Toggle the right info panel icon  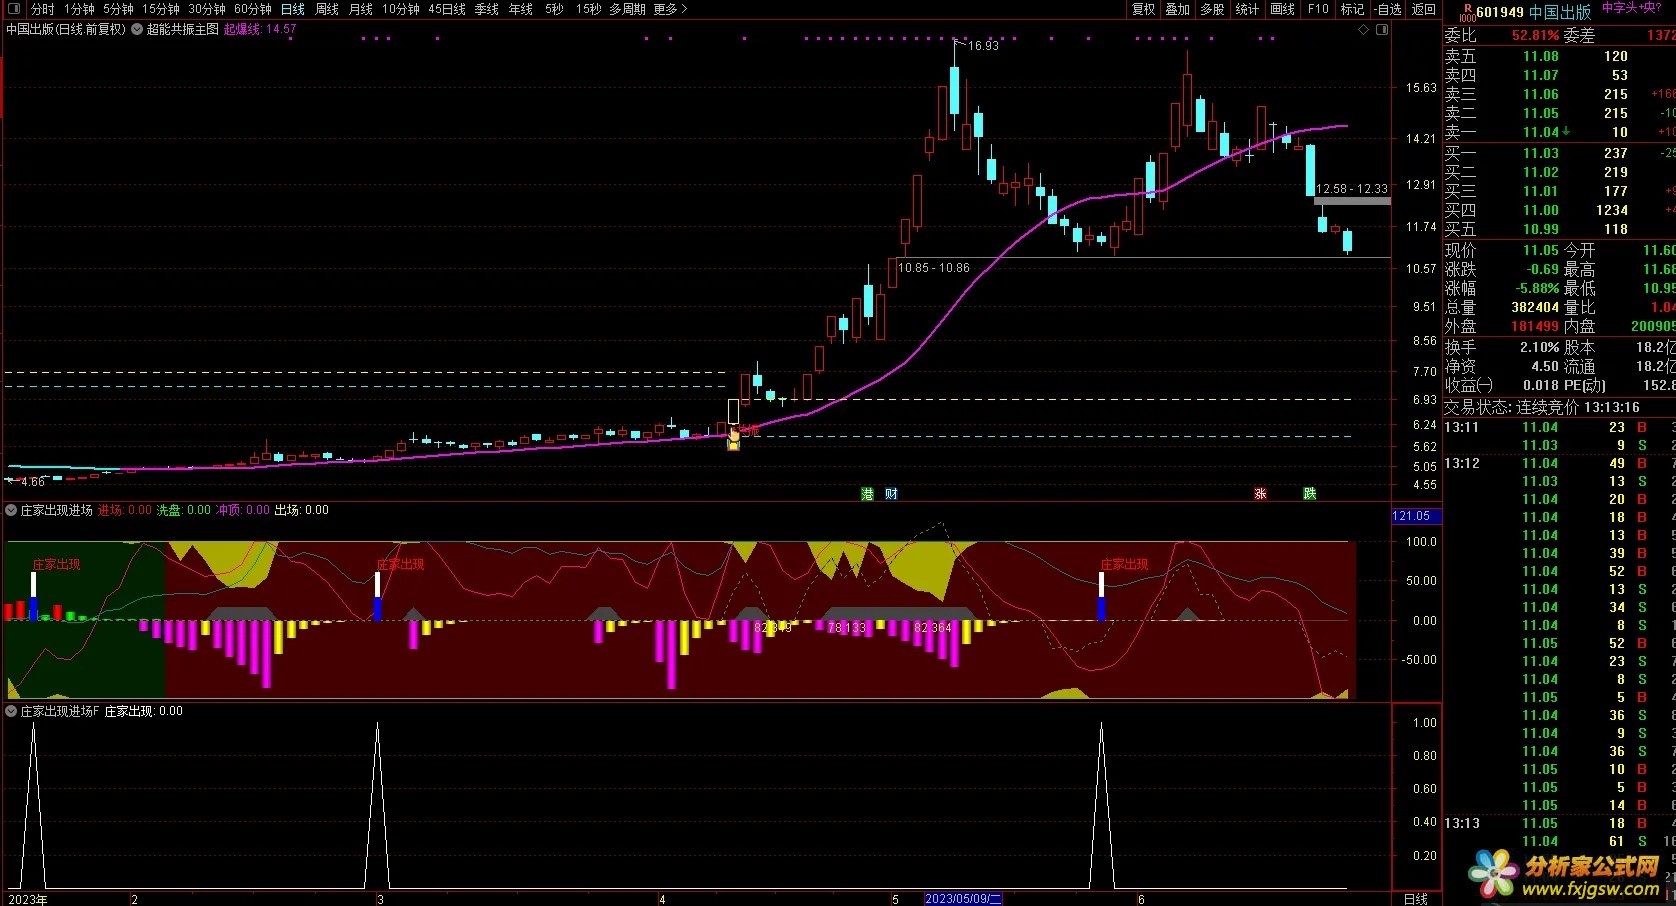tap(1382, 29)
